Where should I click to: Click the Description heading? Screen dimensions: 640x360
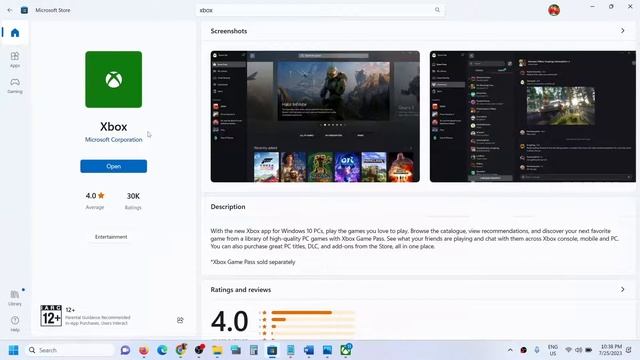point(228,207)
